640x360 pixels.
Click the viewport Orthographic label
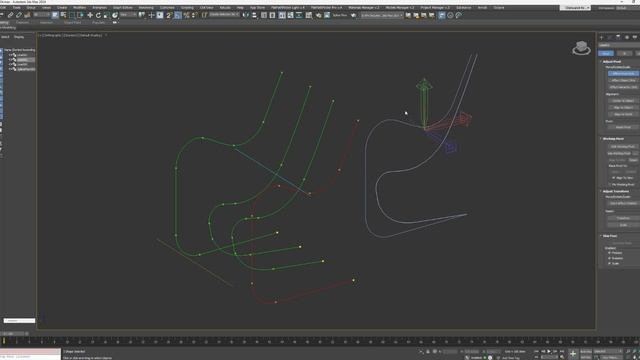pos(52,36)
